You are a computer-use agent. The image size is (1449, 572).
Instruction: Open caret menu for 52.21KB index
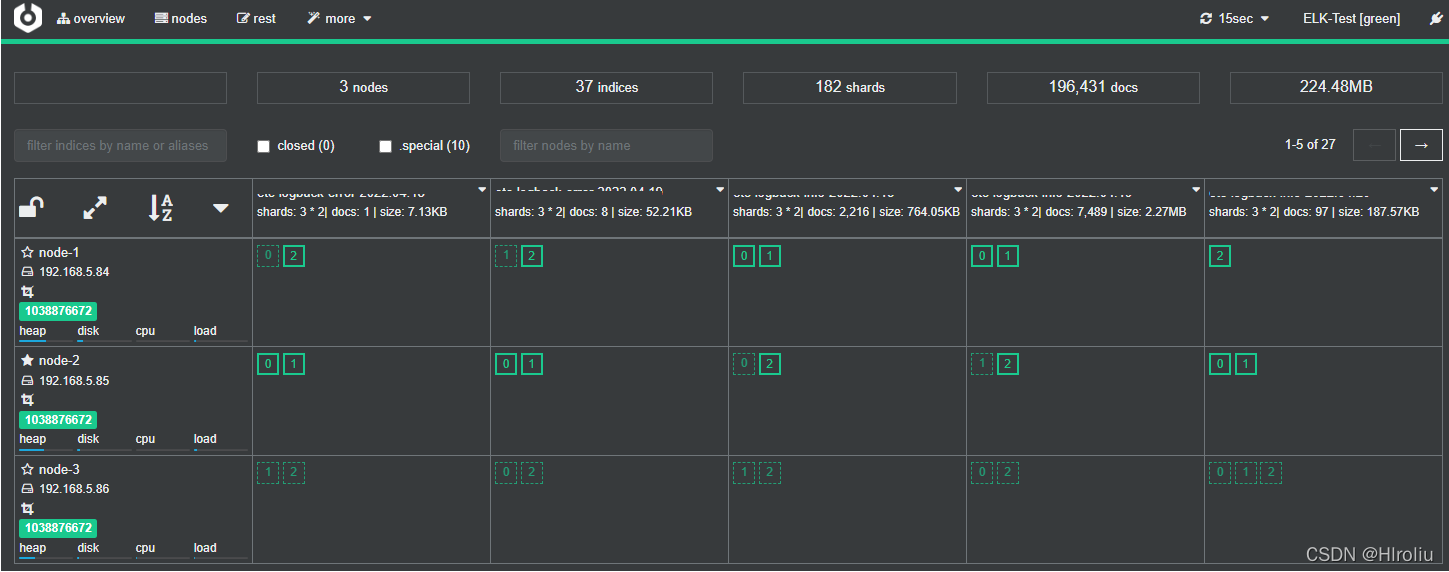click(720, 189)
